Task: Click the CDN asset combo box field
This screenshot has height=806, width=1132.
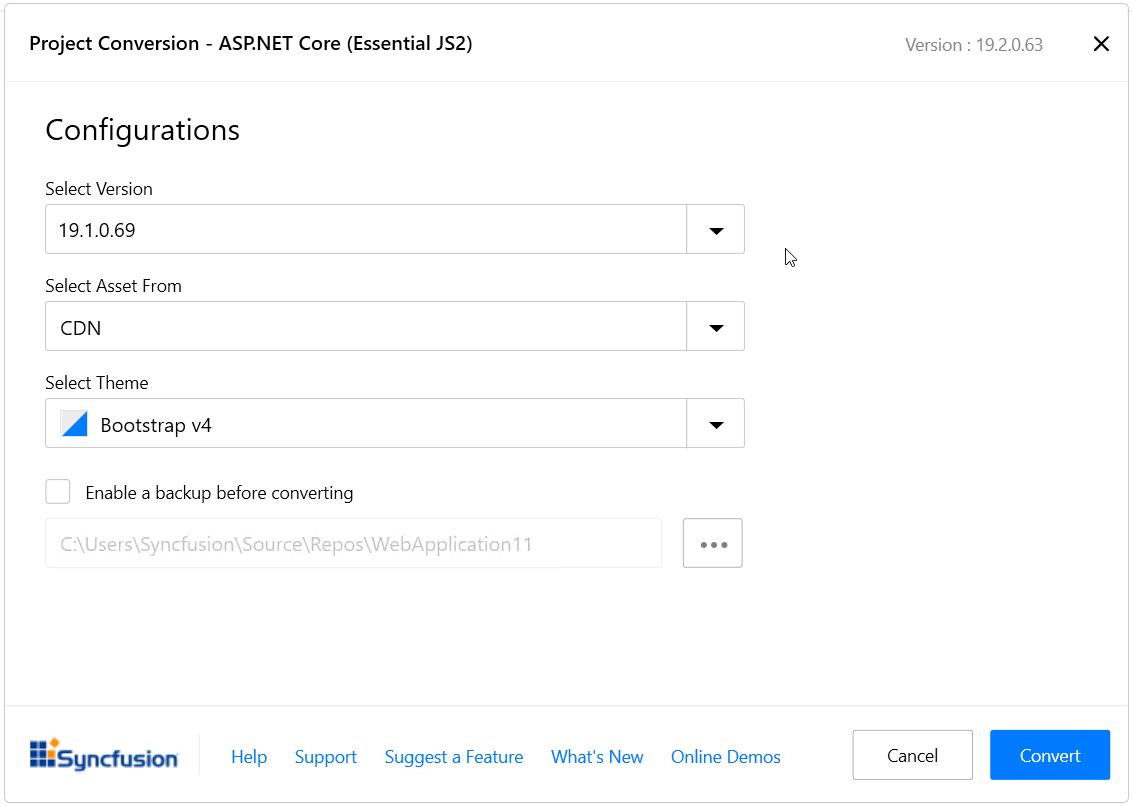Action: pyautogui.click(x=395, y=326)
